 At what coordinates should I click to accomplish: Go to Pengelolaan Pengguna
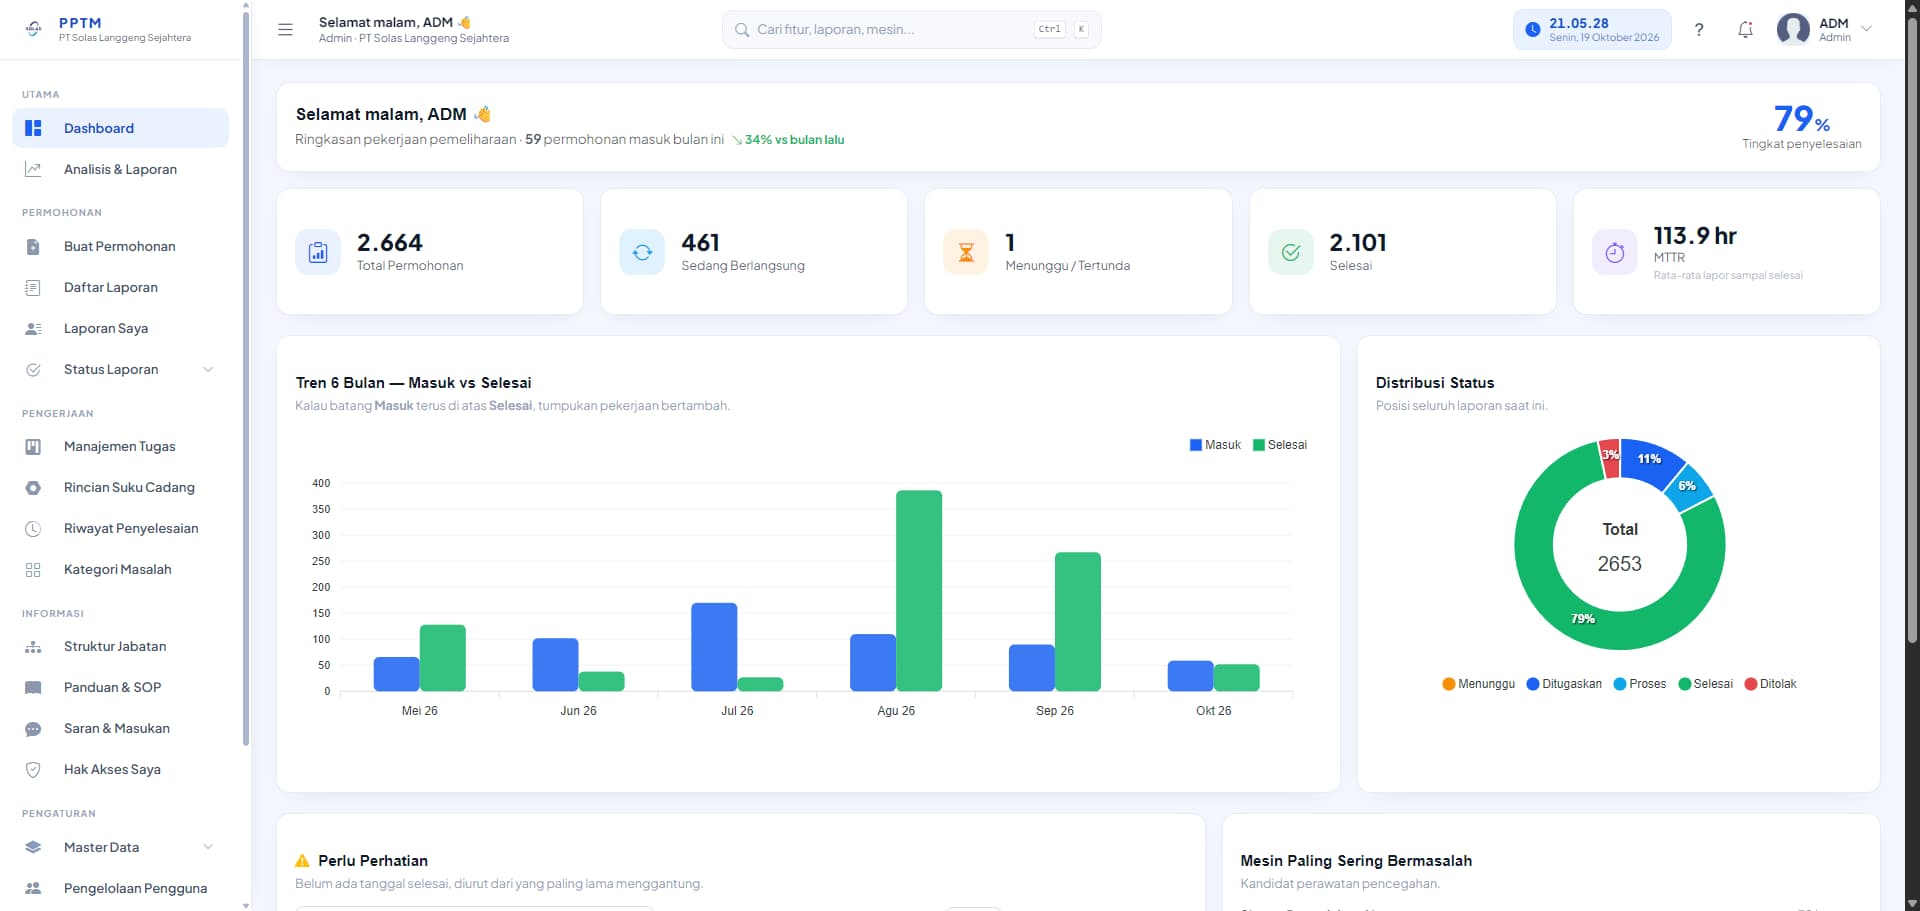(x=120, y=888)
